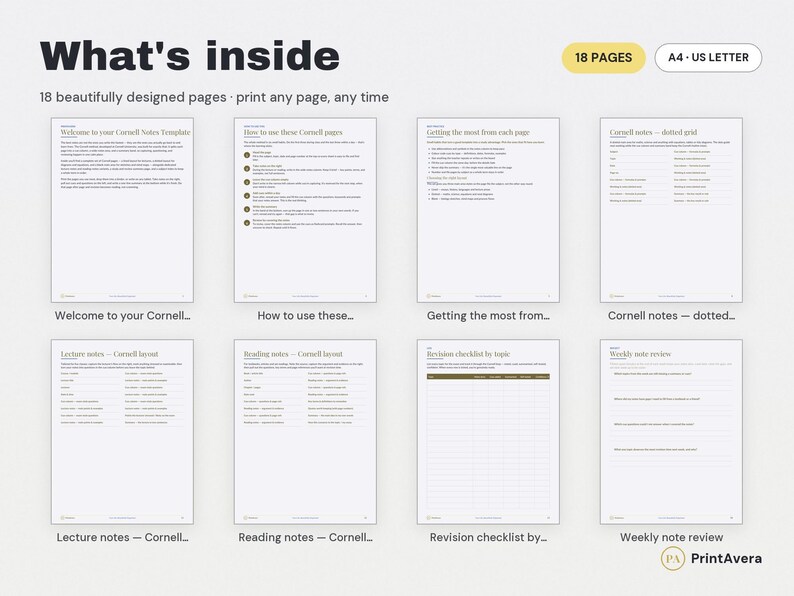Viewport: 794px width, 596px height.
Task: Click the PrintAvera brand name
Action: [x=726, y=559]
